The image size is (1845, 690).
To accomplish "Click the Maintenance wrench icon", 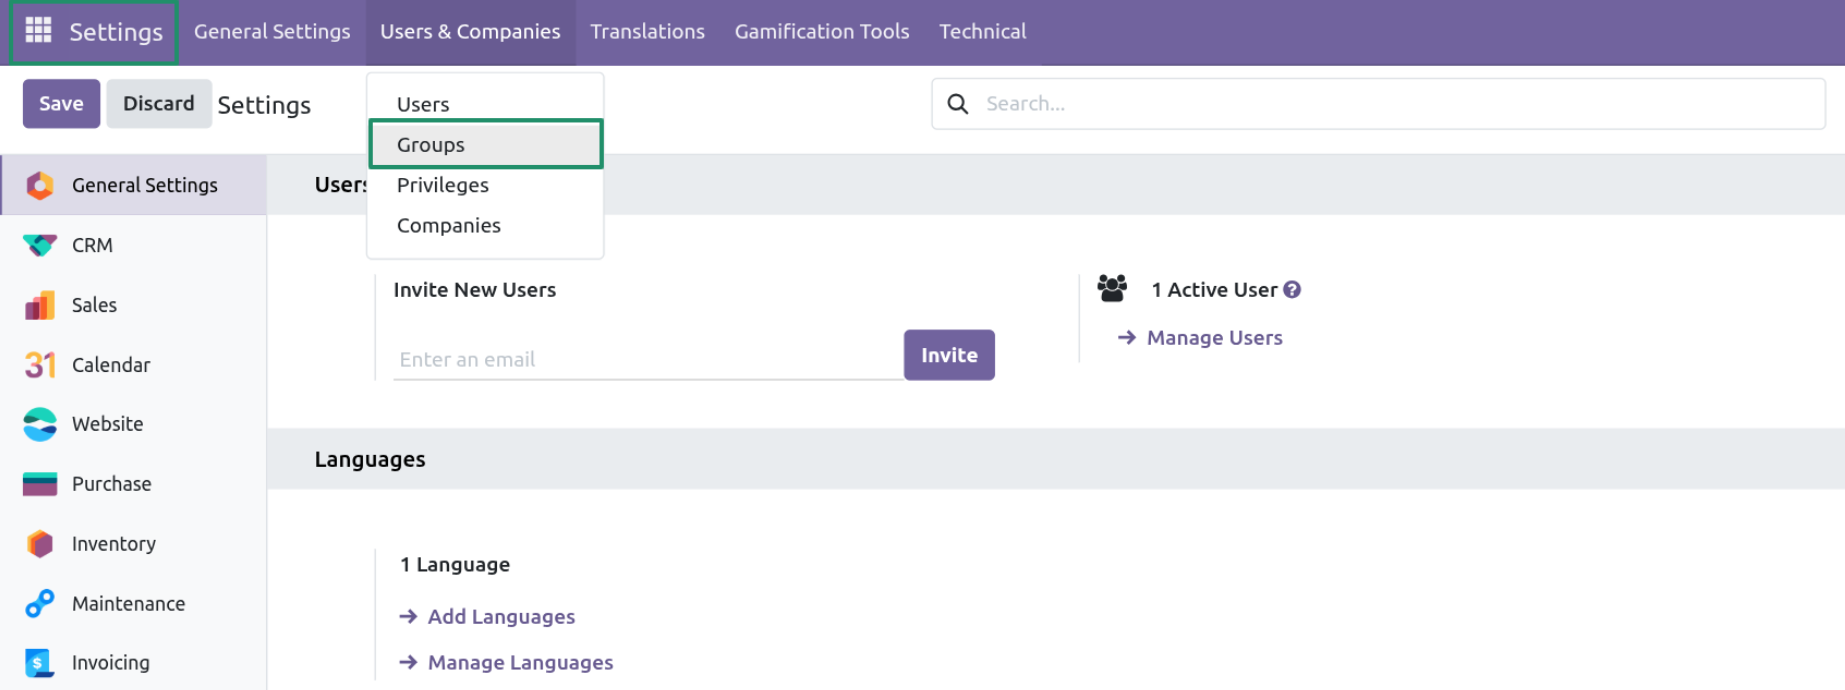I will pyautogui.click(x=40, y=604).
